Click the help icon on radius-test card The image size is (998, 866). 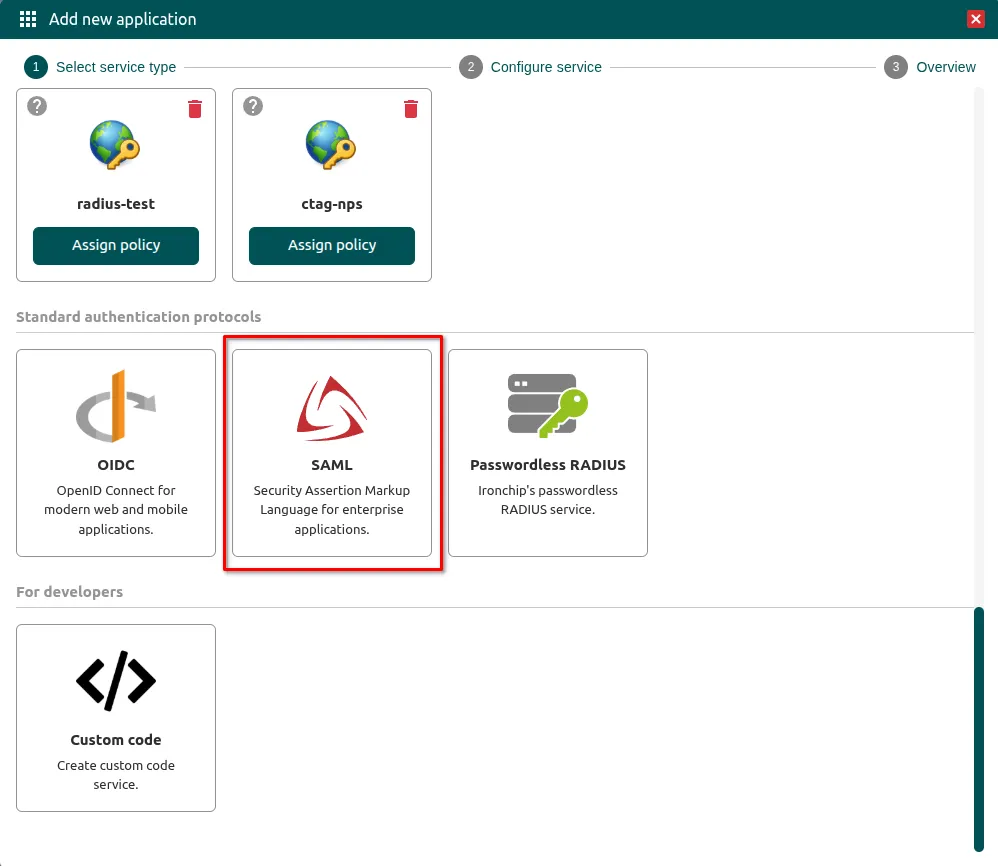tap(37, 106)
